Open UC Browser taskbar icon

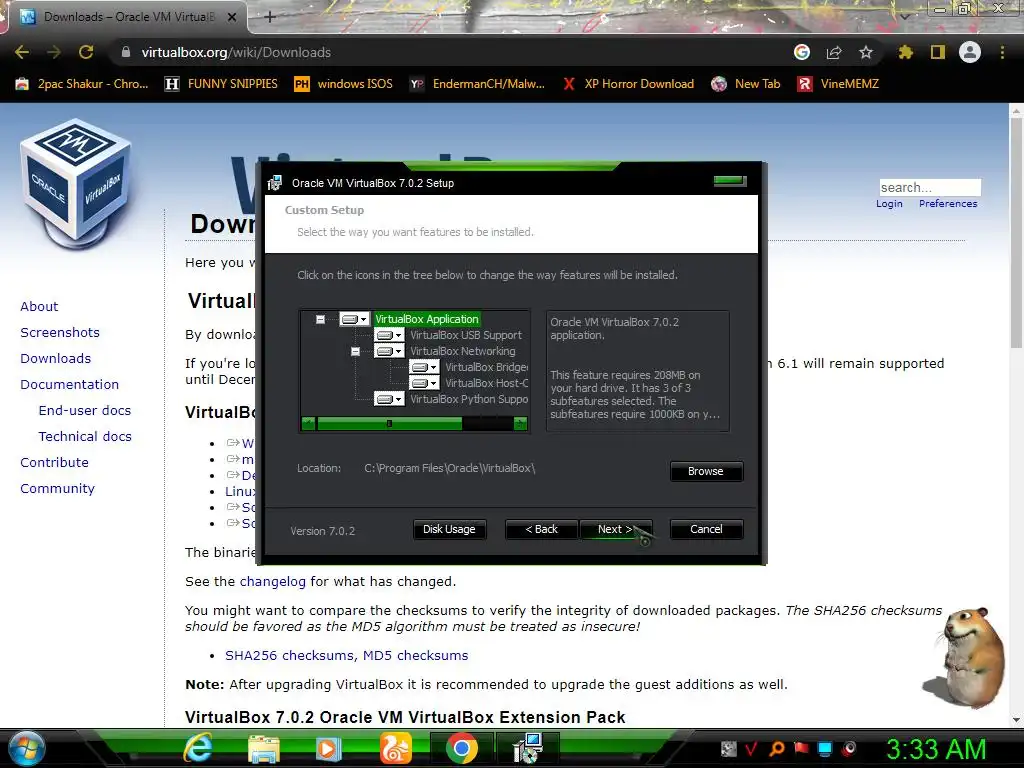coord(395,748)
